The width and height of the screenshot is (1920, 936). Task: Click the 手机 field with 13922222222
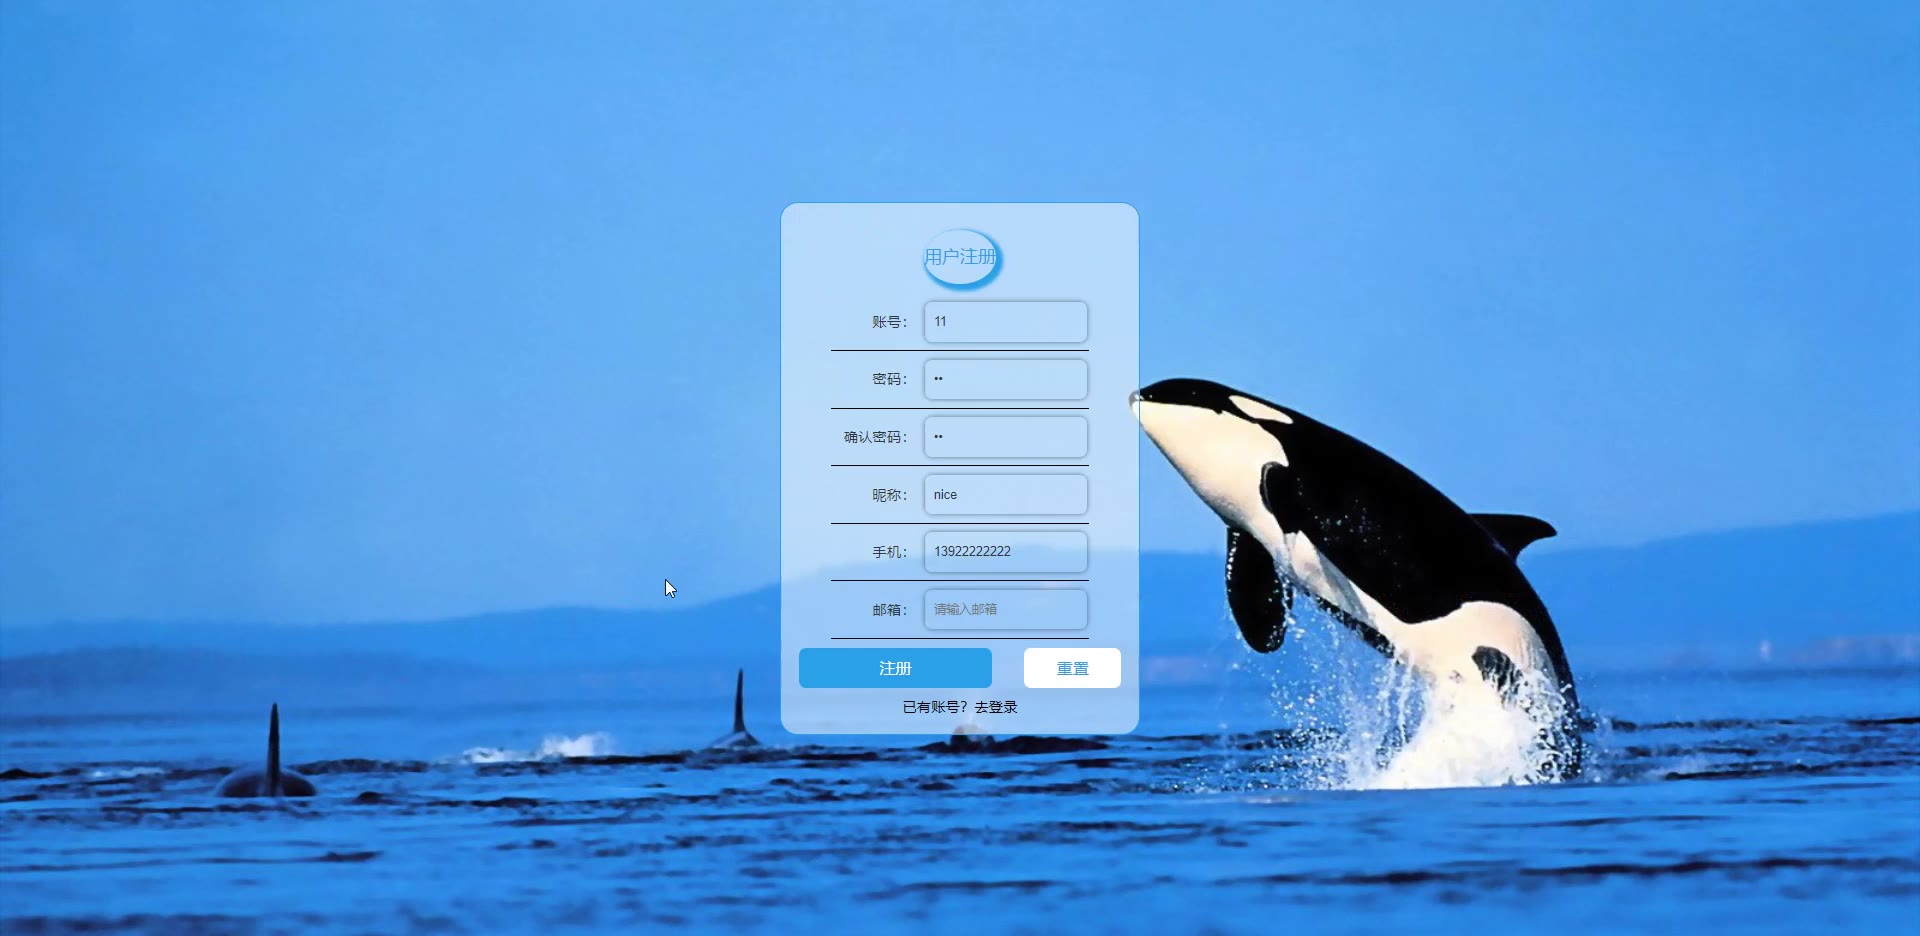[x=1005, y=552]
